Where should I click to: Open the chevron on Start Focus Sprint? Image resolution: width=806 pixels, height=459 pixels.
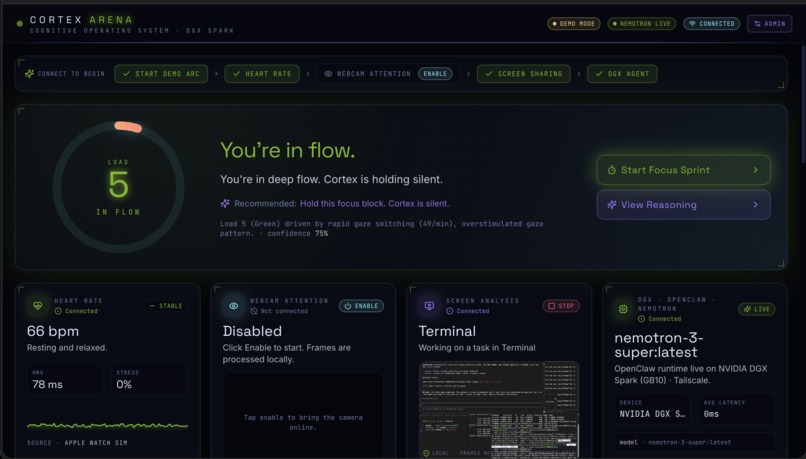coord(755,170)
